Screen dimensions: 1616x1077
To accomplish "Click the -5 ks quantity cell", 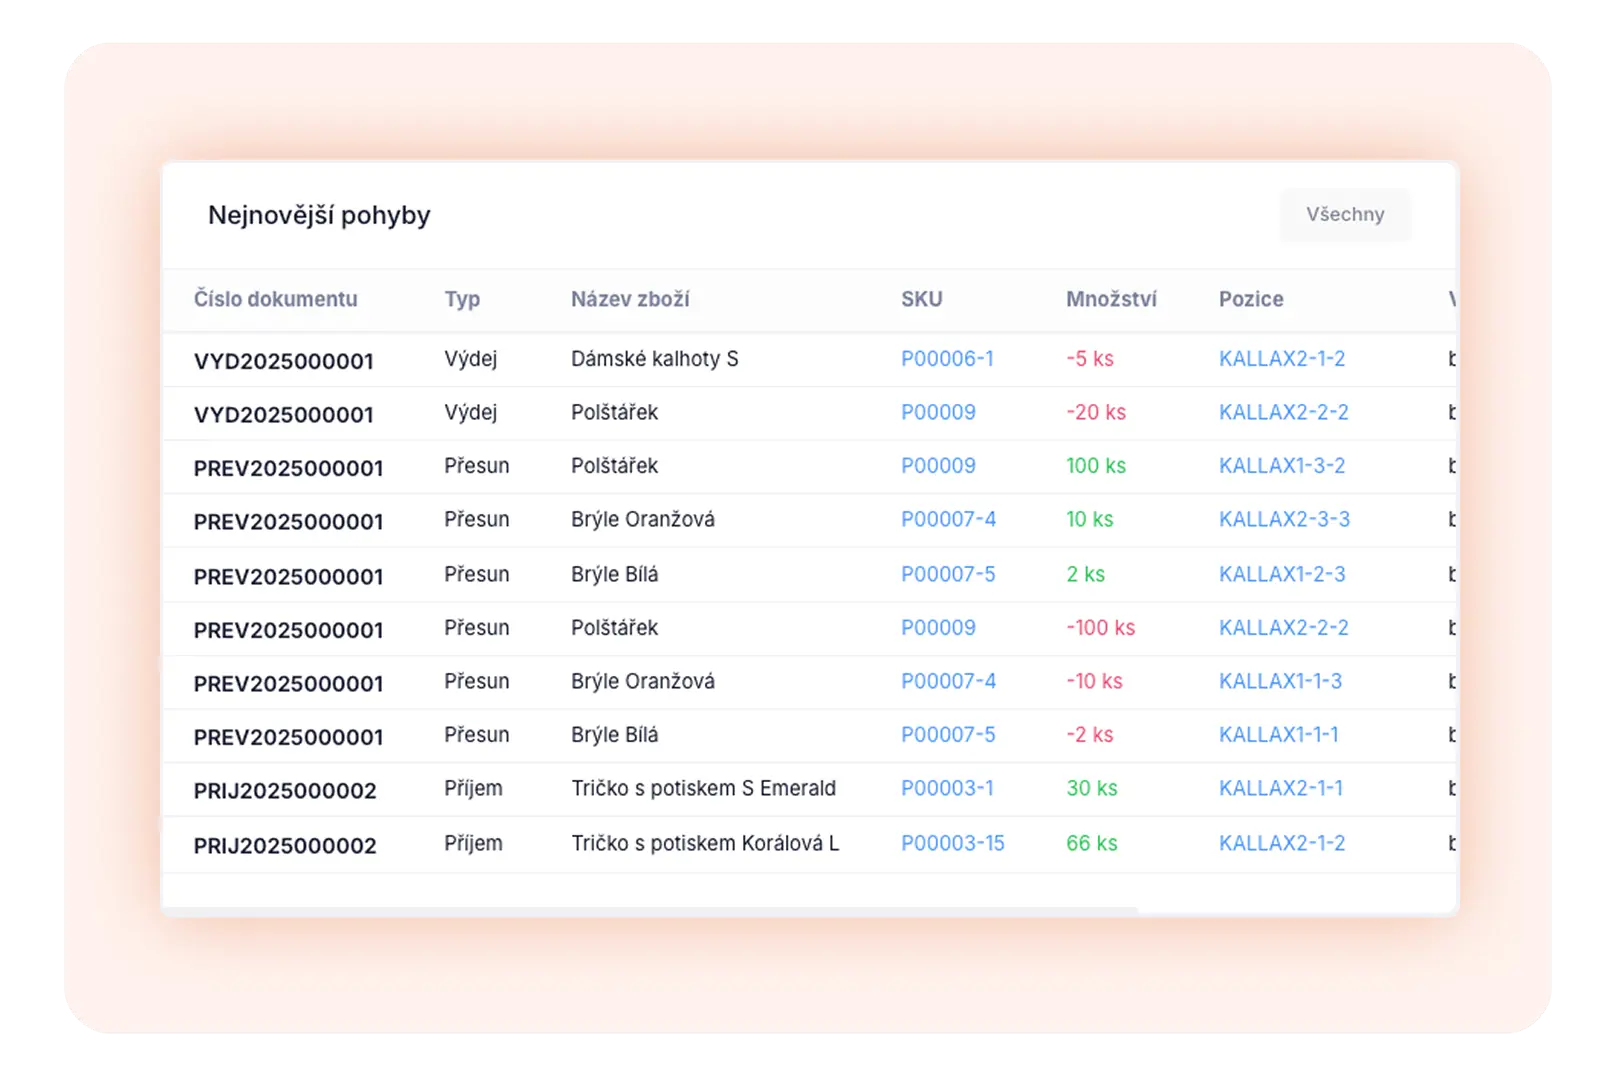I will (x=1089, y=359).
